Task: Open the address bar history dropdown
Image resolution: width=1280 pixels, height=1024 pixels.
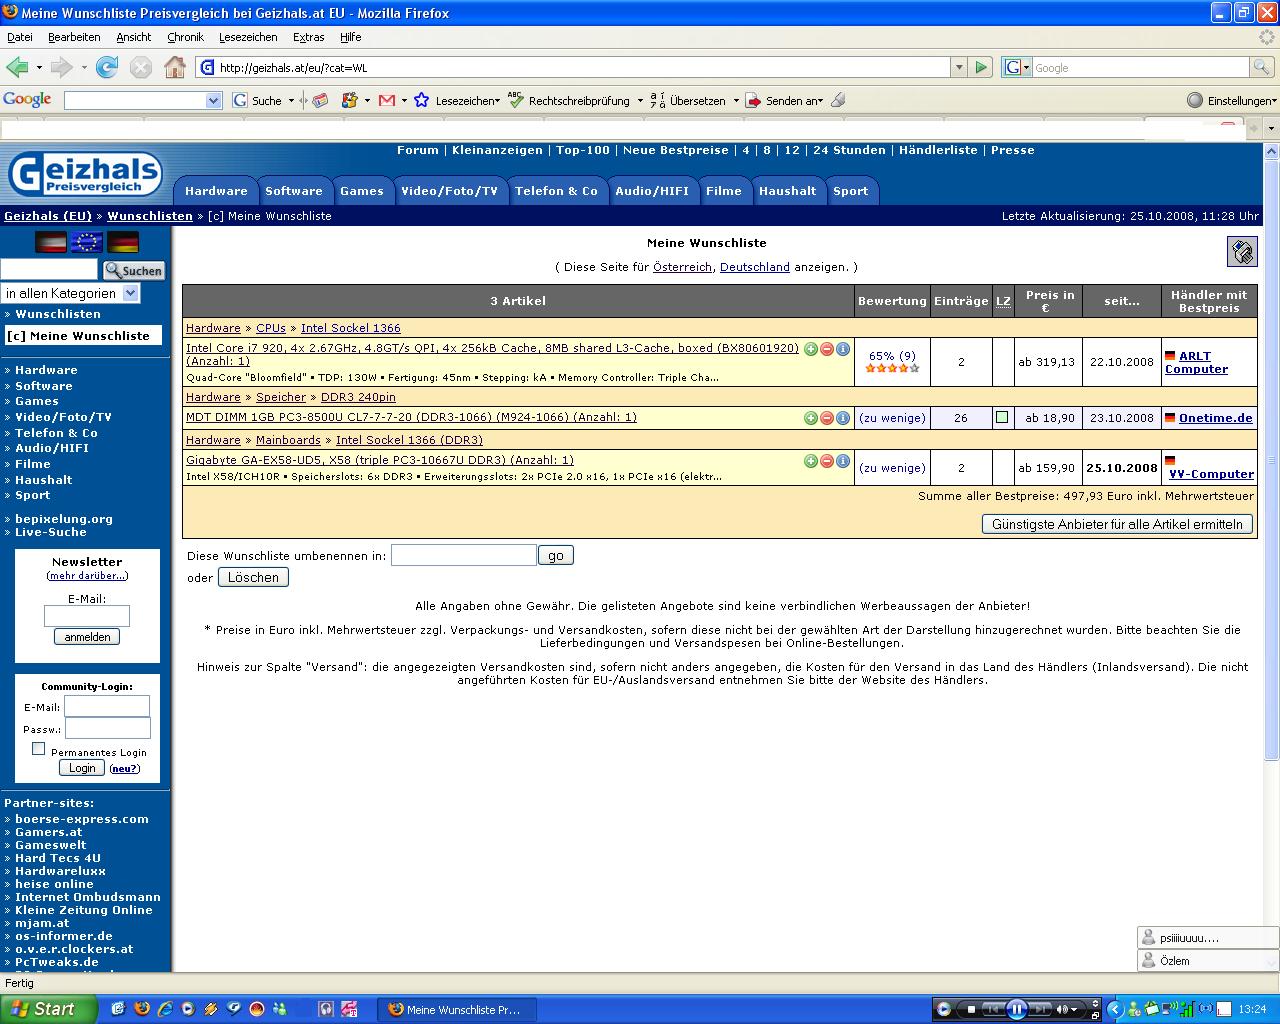Action: pyautogui.click(x=959, y=67)
